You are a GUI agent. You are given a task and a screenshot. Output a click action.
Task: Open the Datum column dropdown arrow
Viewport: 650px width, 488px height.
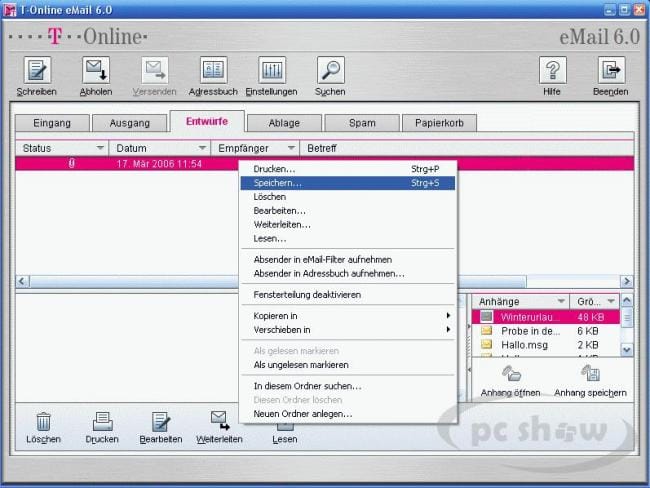[202, 148]
